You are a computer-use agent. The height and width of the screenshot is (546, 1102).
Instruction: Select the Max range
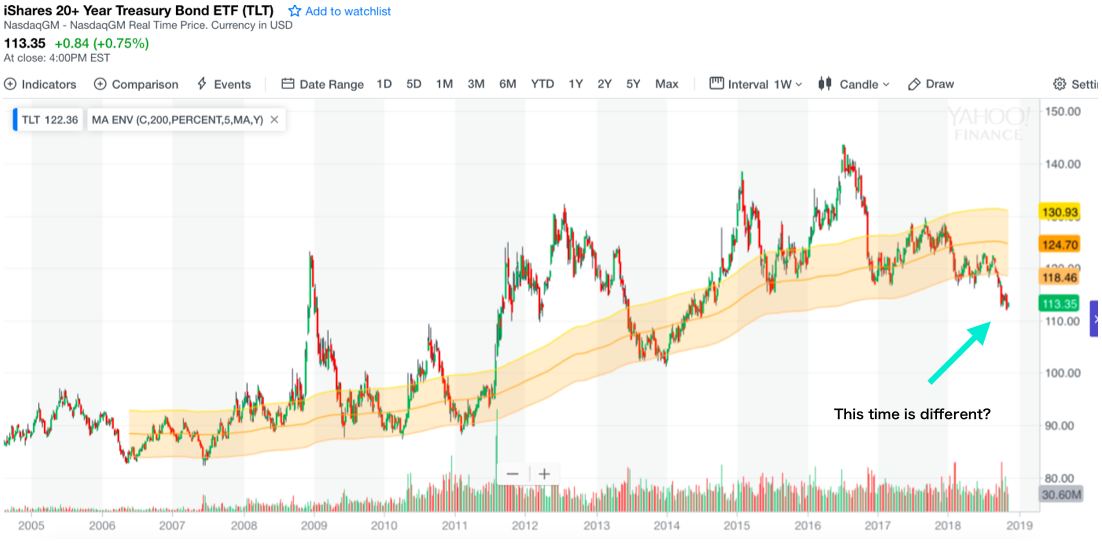coord(667,84)
